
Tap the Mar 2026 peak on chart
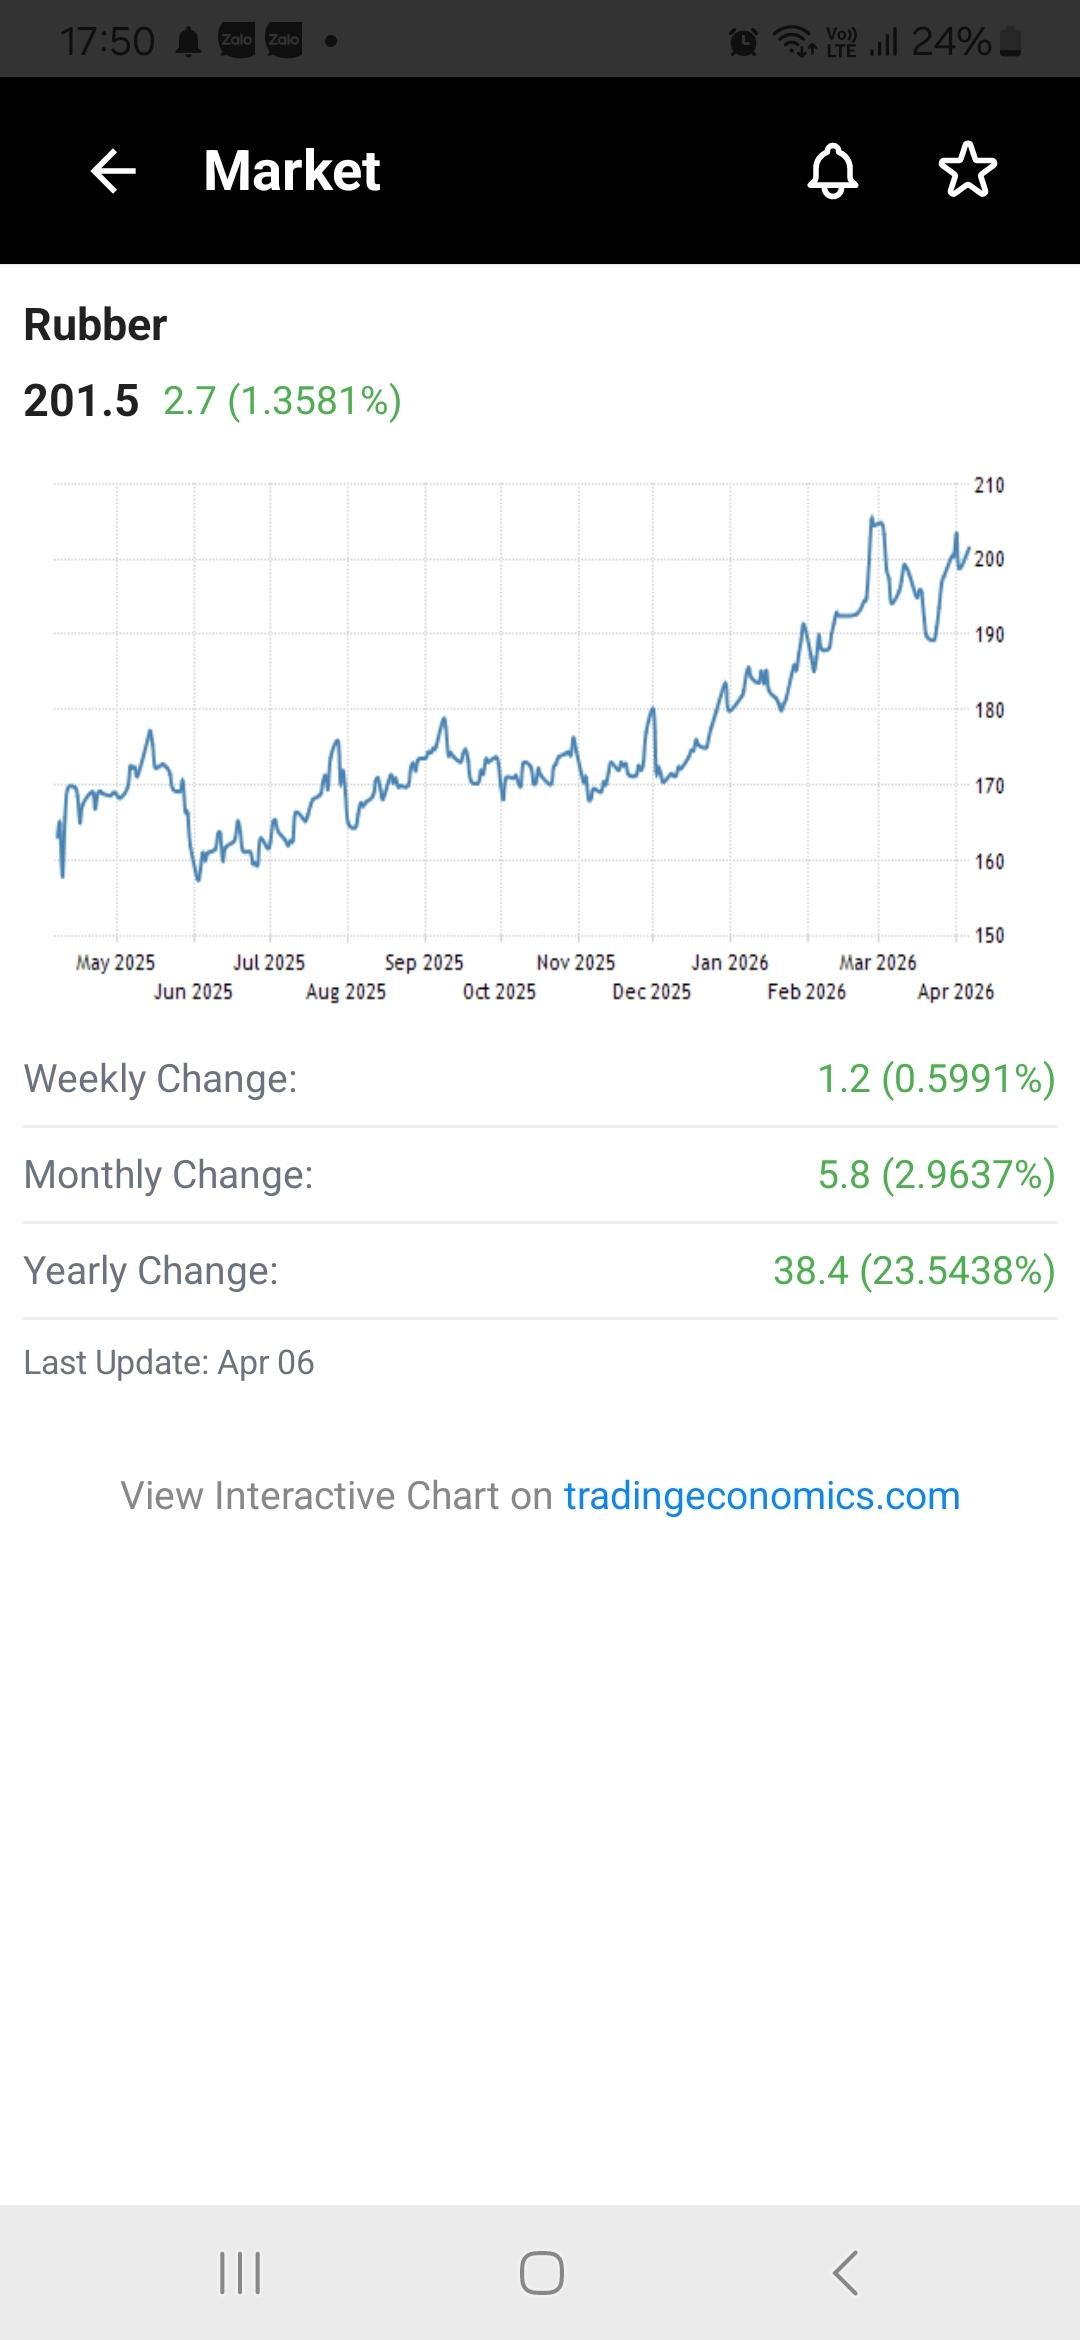pos(874,520)
